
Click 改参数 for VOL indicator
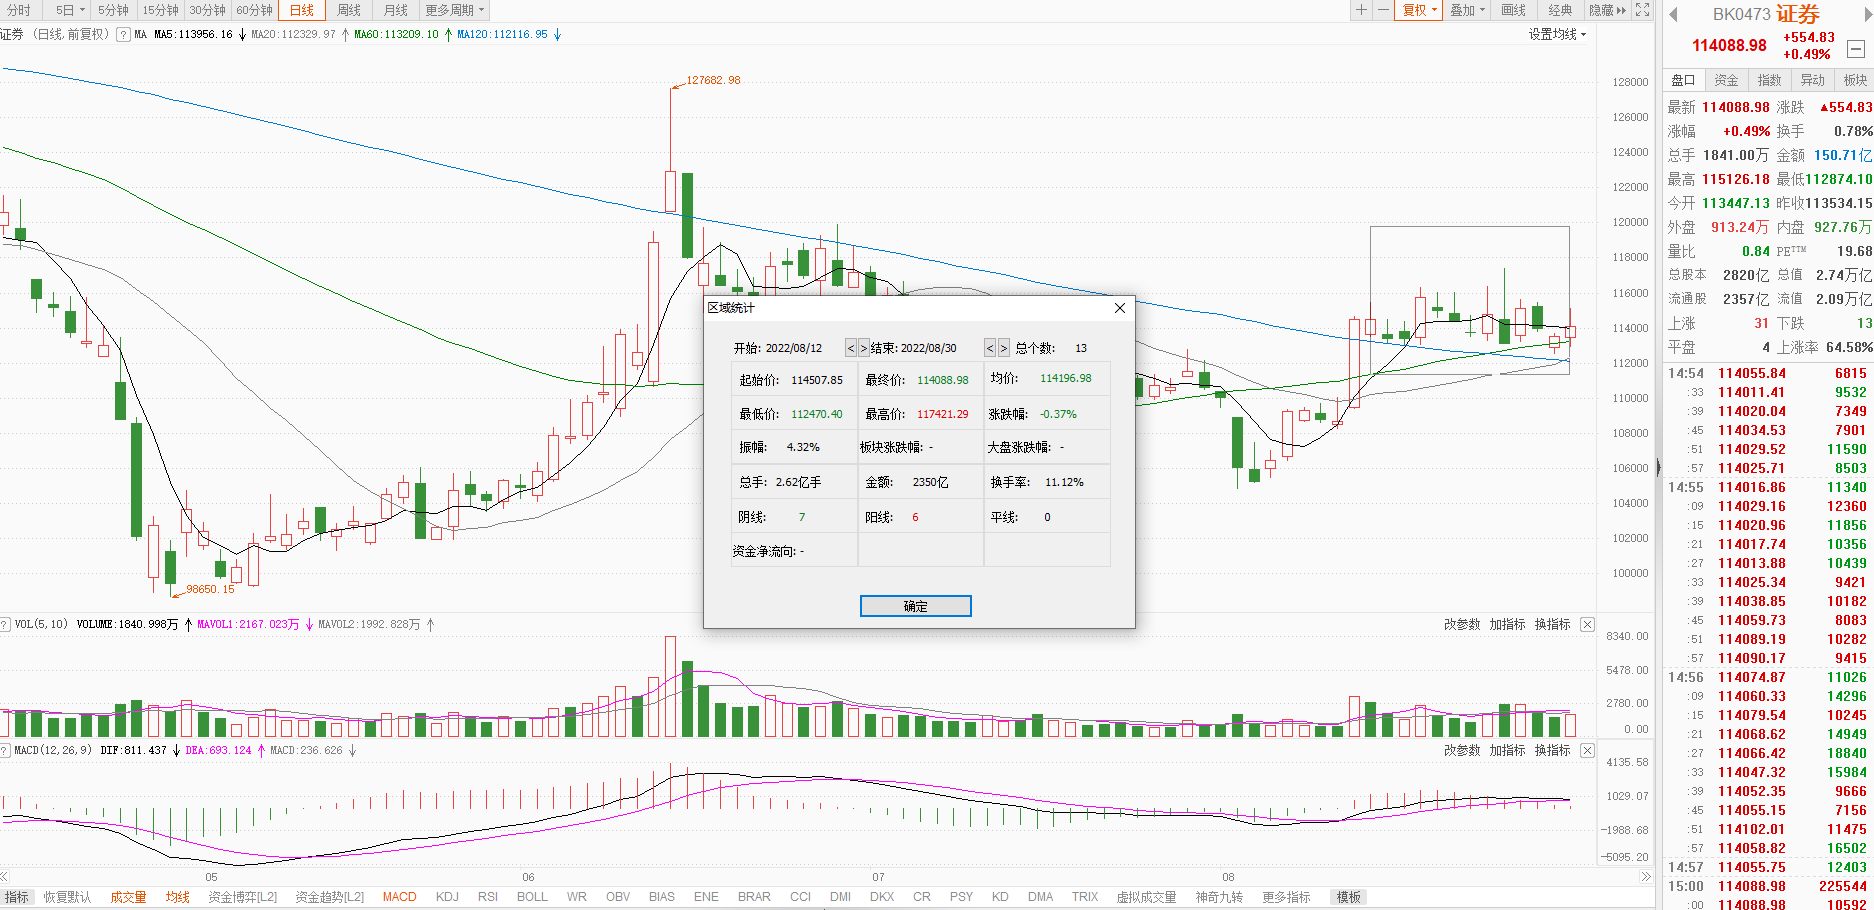[1462, 624]
